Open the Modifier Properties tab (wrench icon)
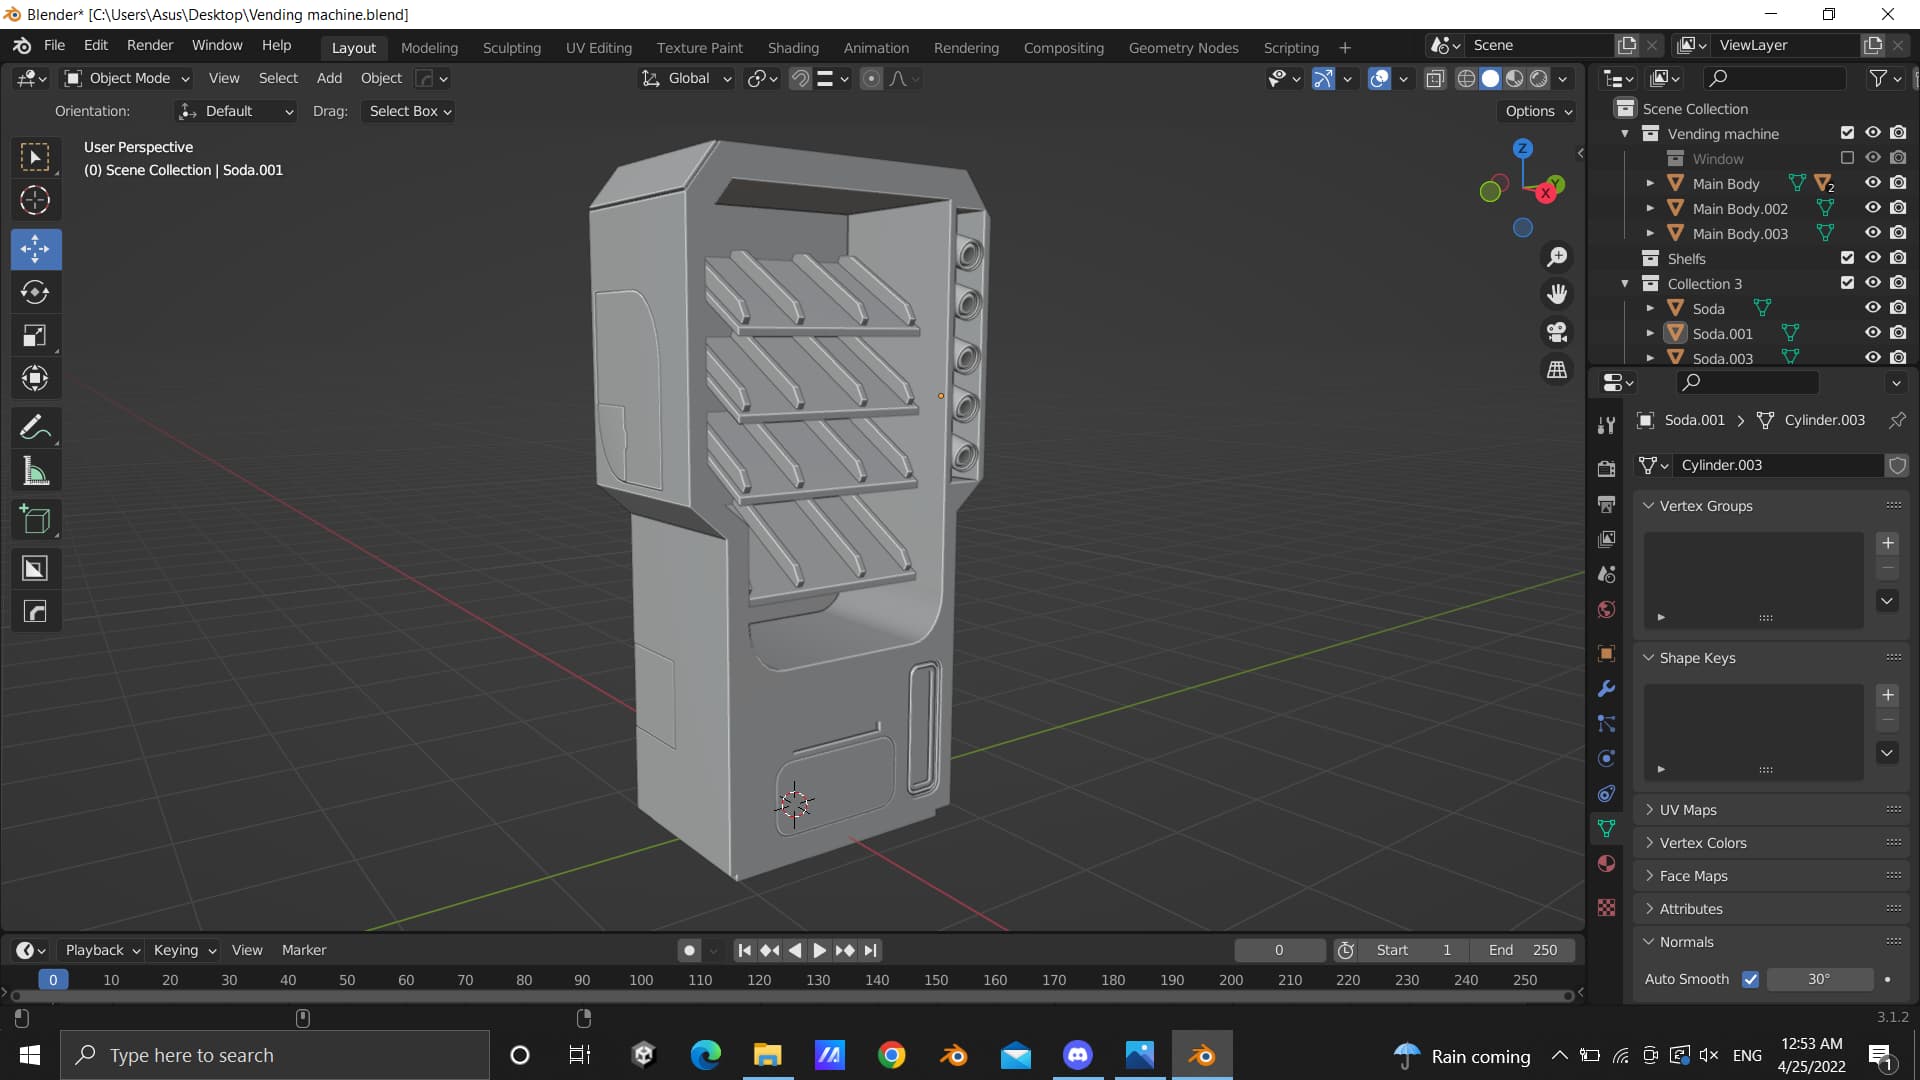 pyautogui.click(x=1606, y=688)
